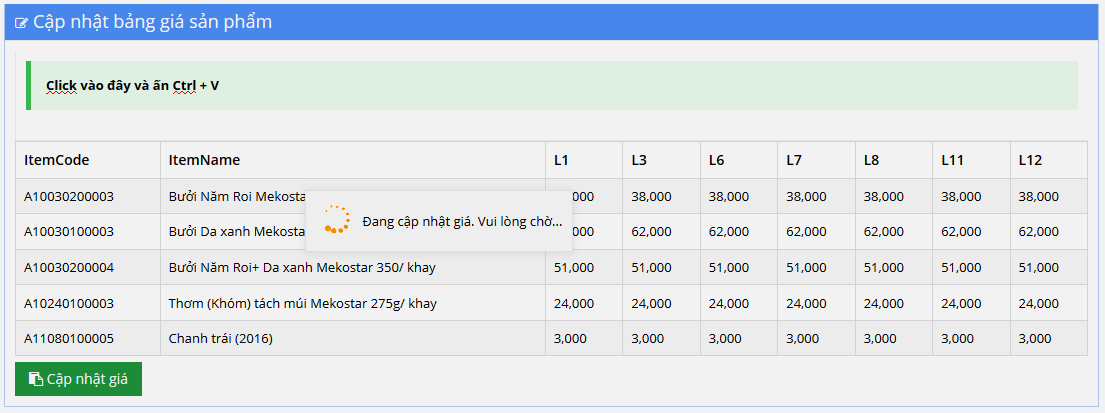Click the ItemName column header
Screen dimensions: 1105x413
pos(204,160)
